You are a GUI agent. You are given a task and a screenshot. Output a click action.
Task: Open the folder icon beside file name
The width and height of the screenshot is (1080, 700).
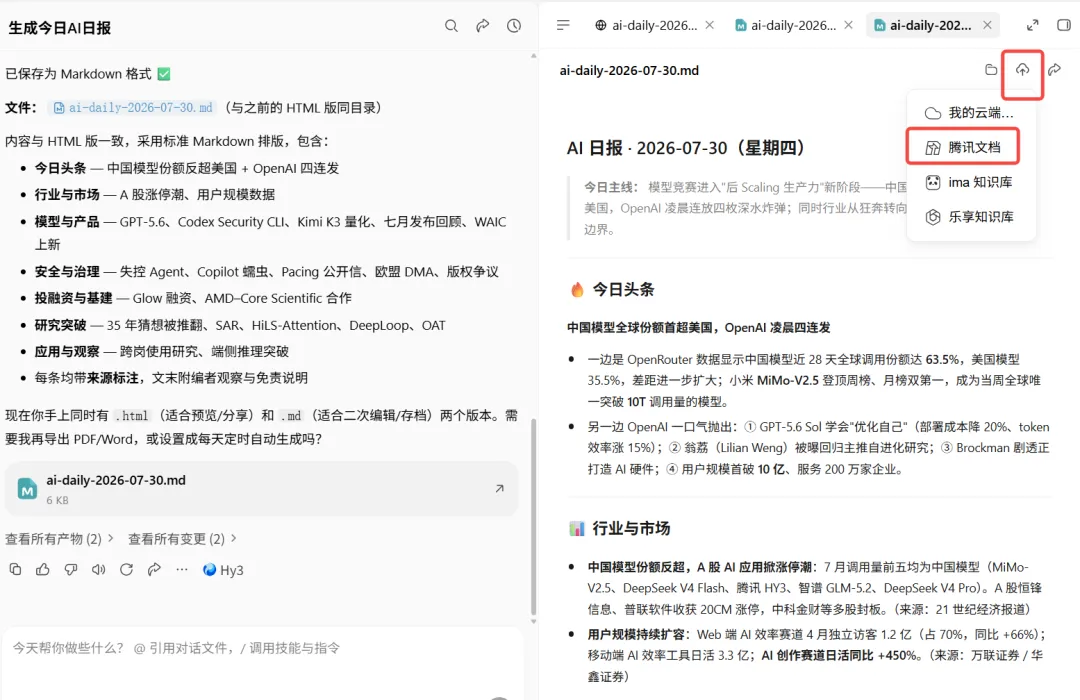991,70
